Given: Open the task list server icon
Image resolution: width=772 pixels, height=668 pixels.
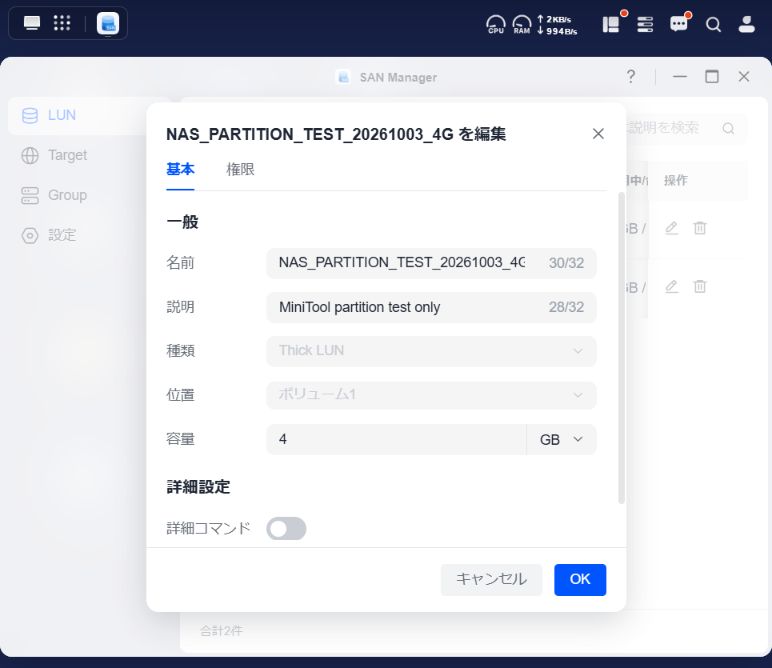Looking at the screenshot, I should point(645,24).
